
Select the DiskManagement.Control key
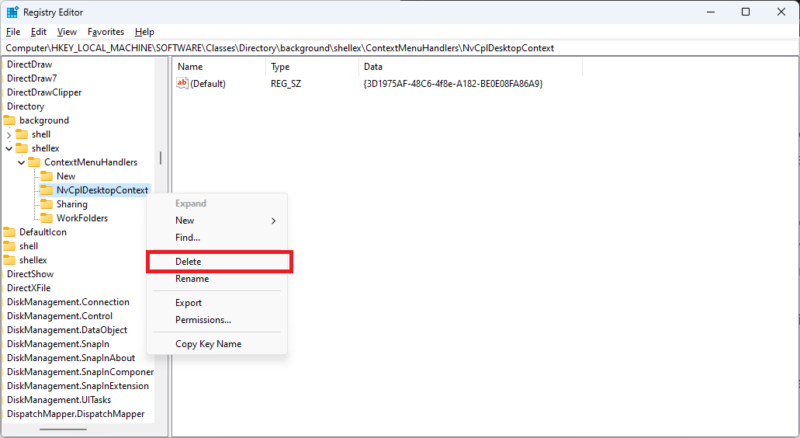click(x=60, y=316)
